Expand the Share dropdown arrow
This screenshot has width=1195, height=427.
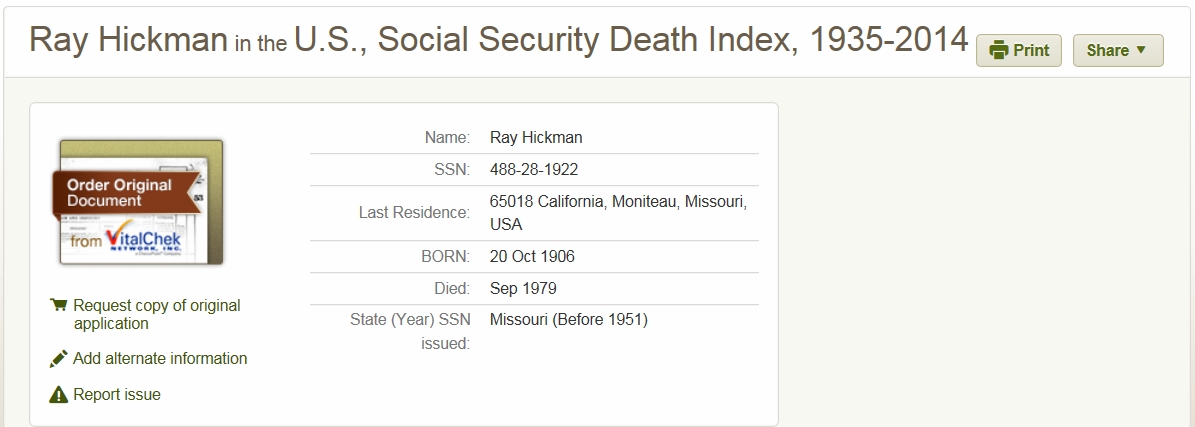coord(1141,51)
